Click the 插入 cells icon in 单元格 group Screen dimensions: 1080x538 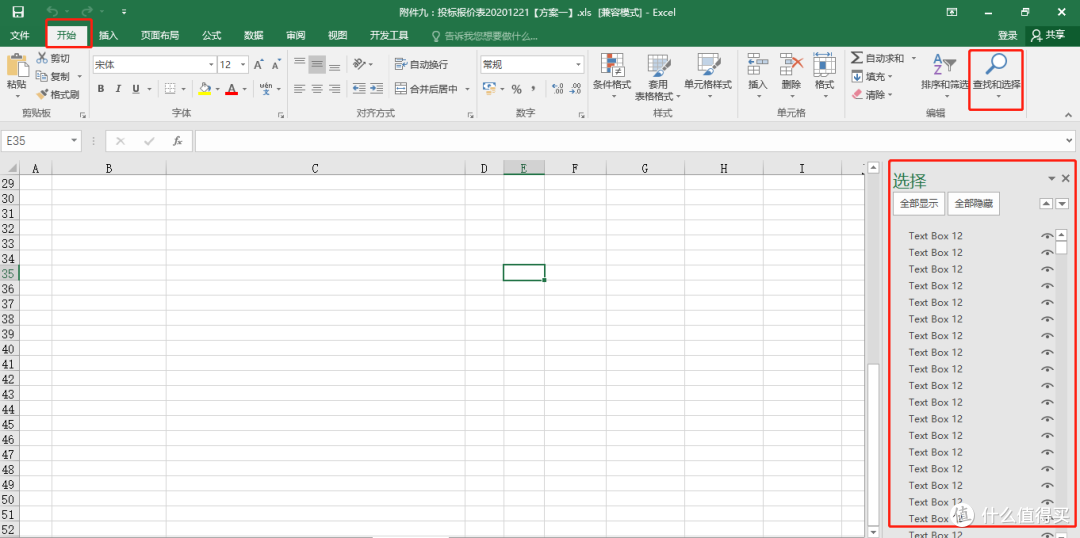pyautogui.click(x=758, y=64)
